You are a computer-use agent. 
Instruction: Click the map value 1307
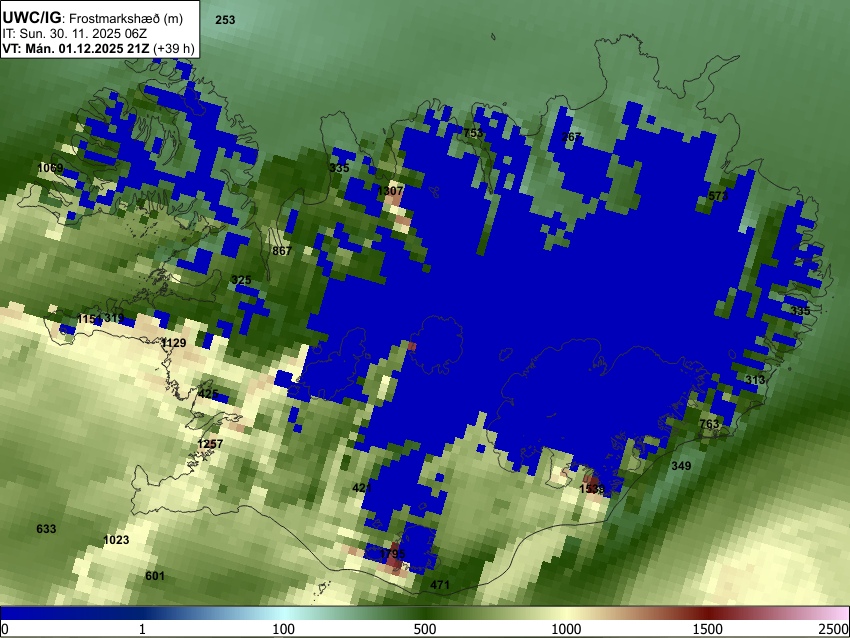click(390, 191)
